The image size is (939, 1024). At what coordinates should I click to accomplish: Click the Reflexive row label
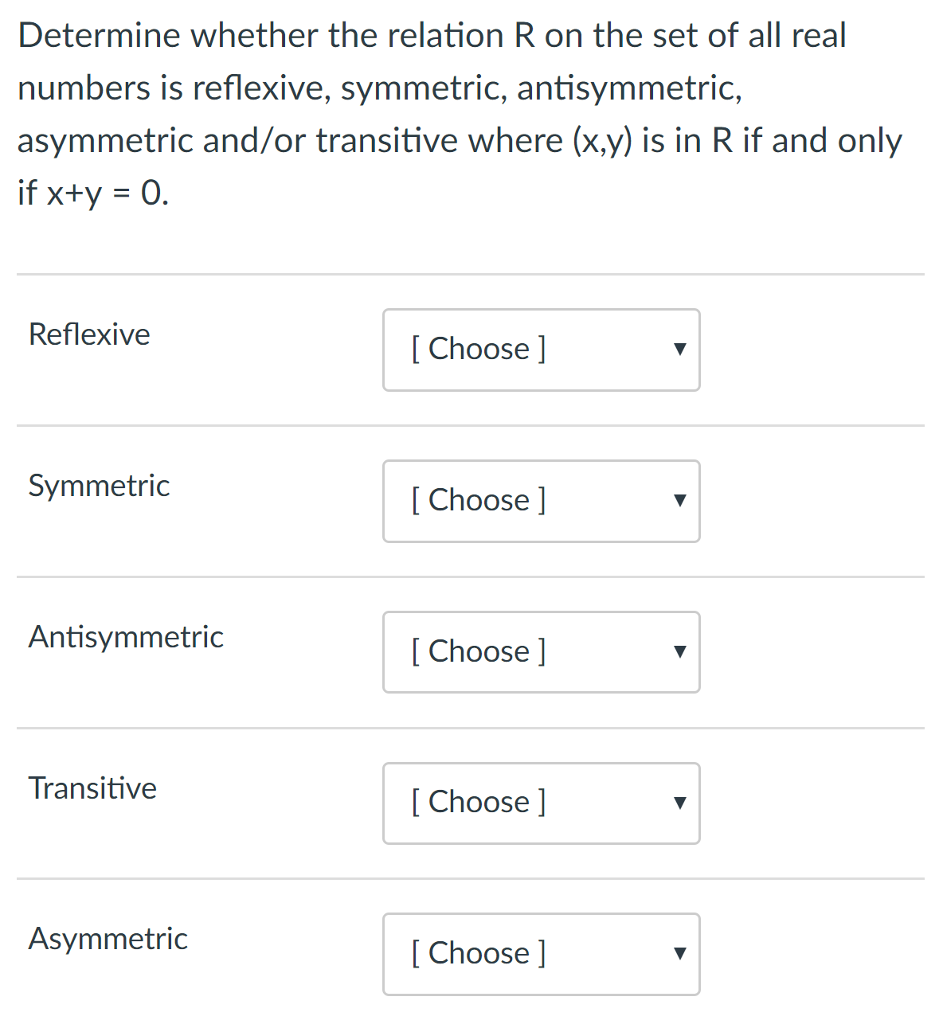tap(88, 334)
